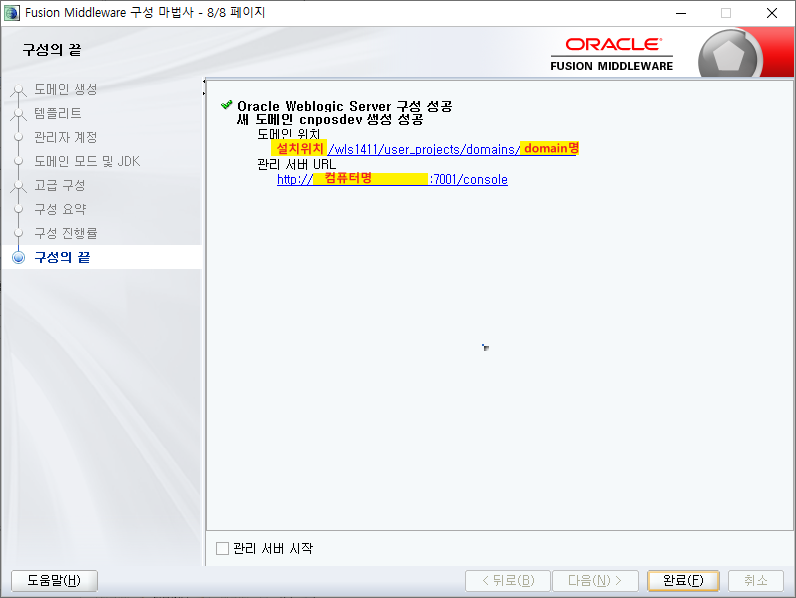Click the "관리 서버 URL" label

tap(296, 164)
